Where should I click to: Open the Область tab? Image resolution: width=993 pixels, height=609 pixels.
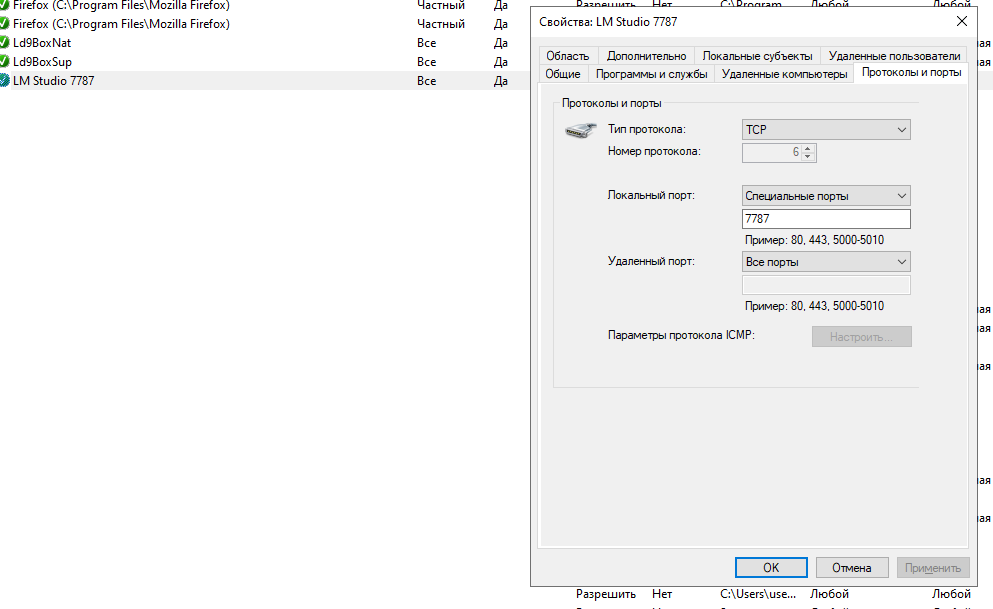[567, 56]
